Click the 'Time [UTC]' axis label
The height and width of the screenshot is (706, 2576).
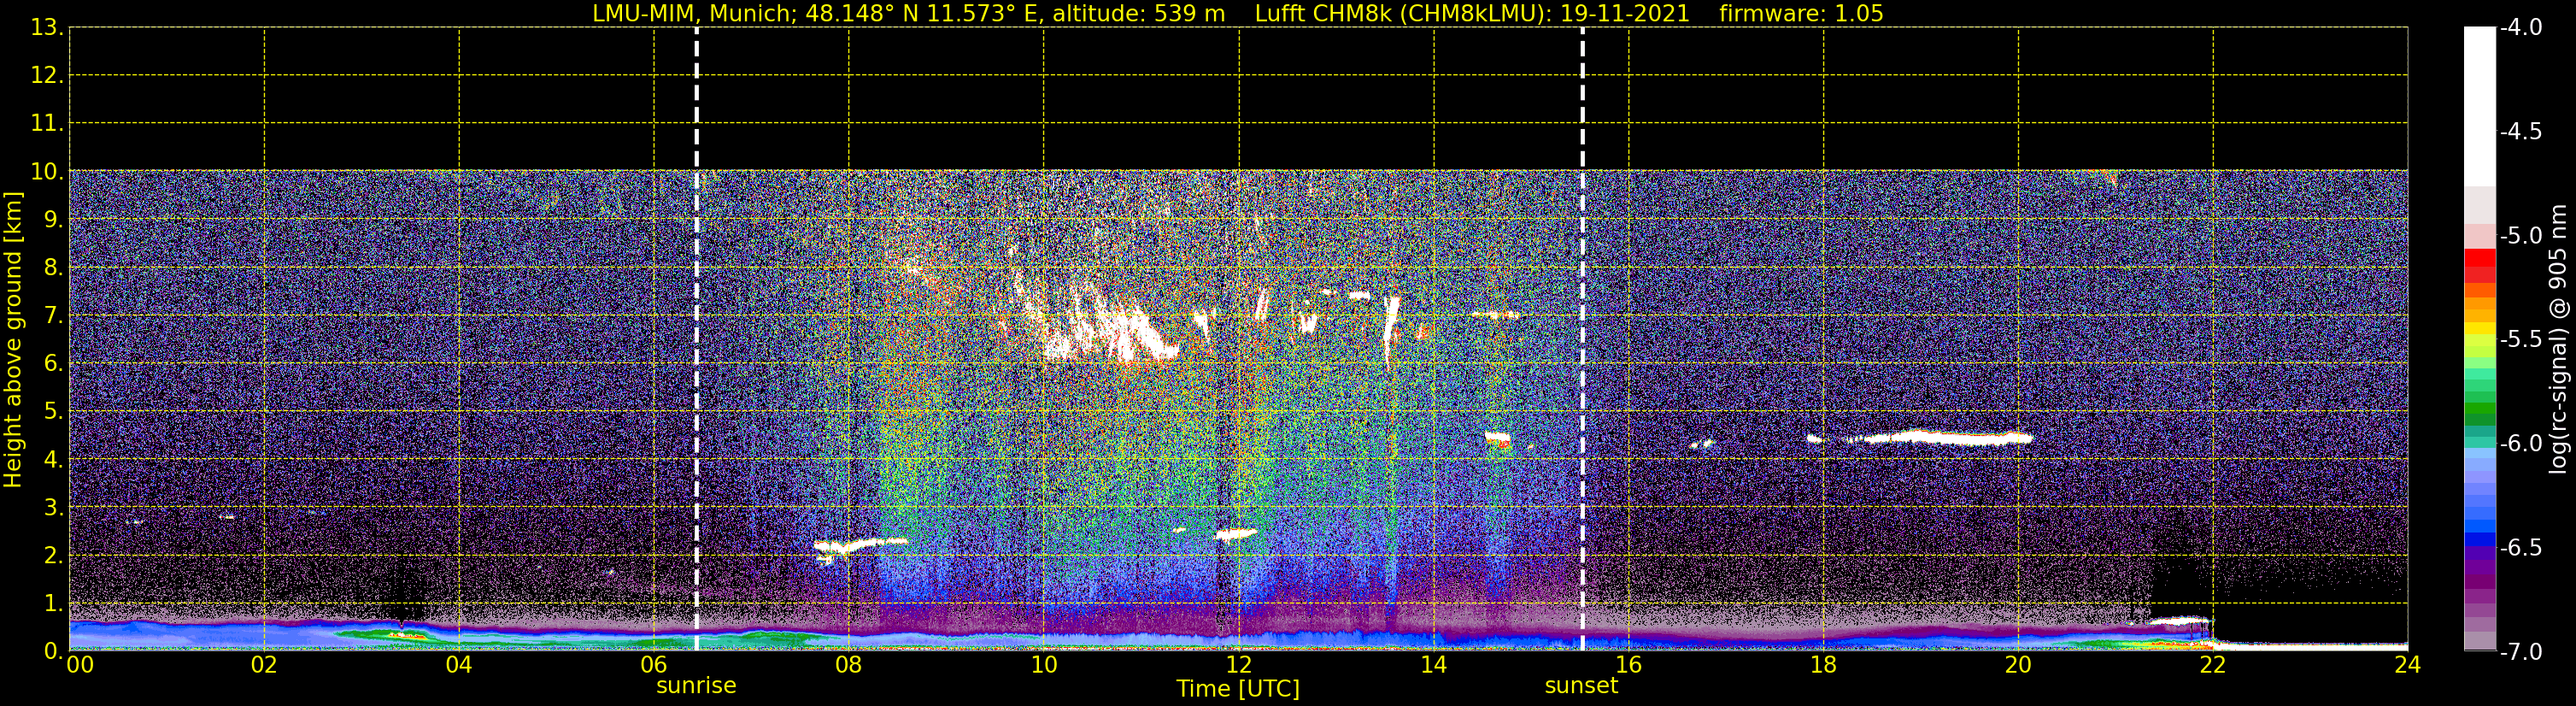click(x=1238, y=689)
